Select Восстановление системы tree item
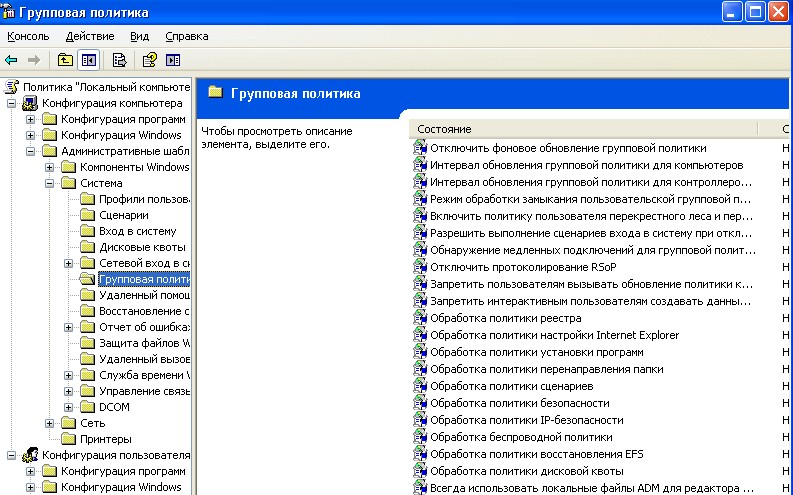This screenshot has height=495, width=793. point(144,311)
